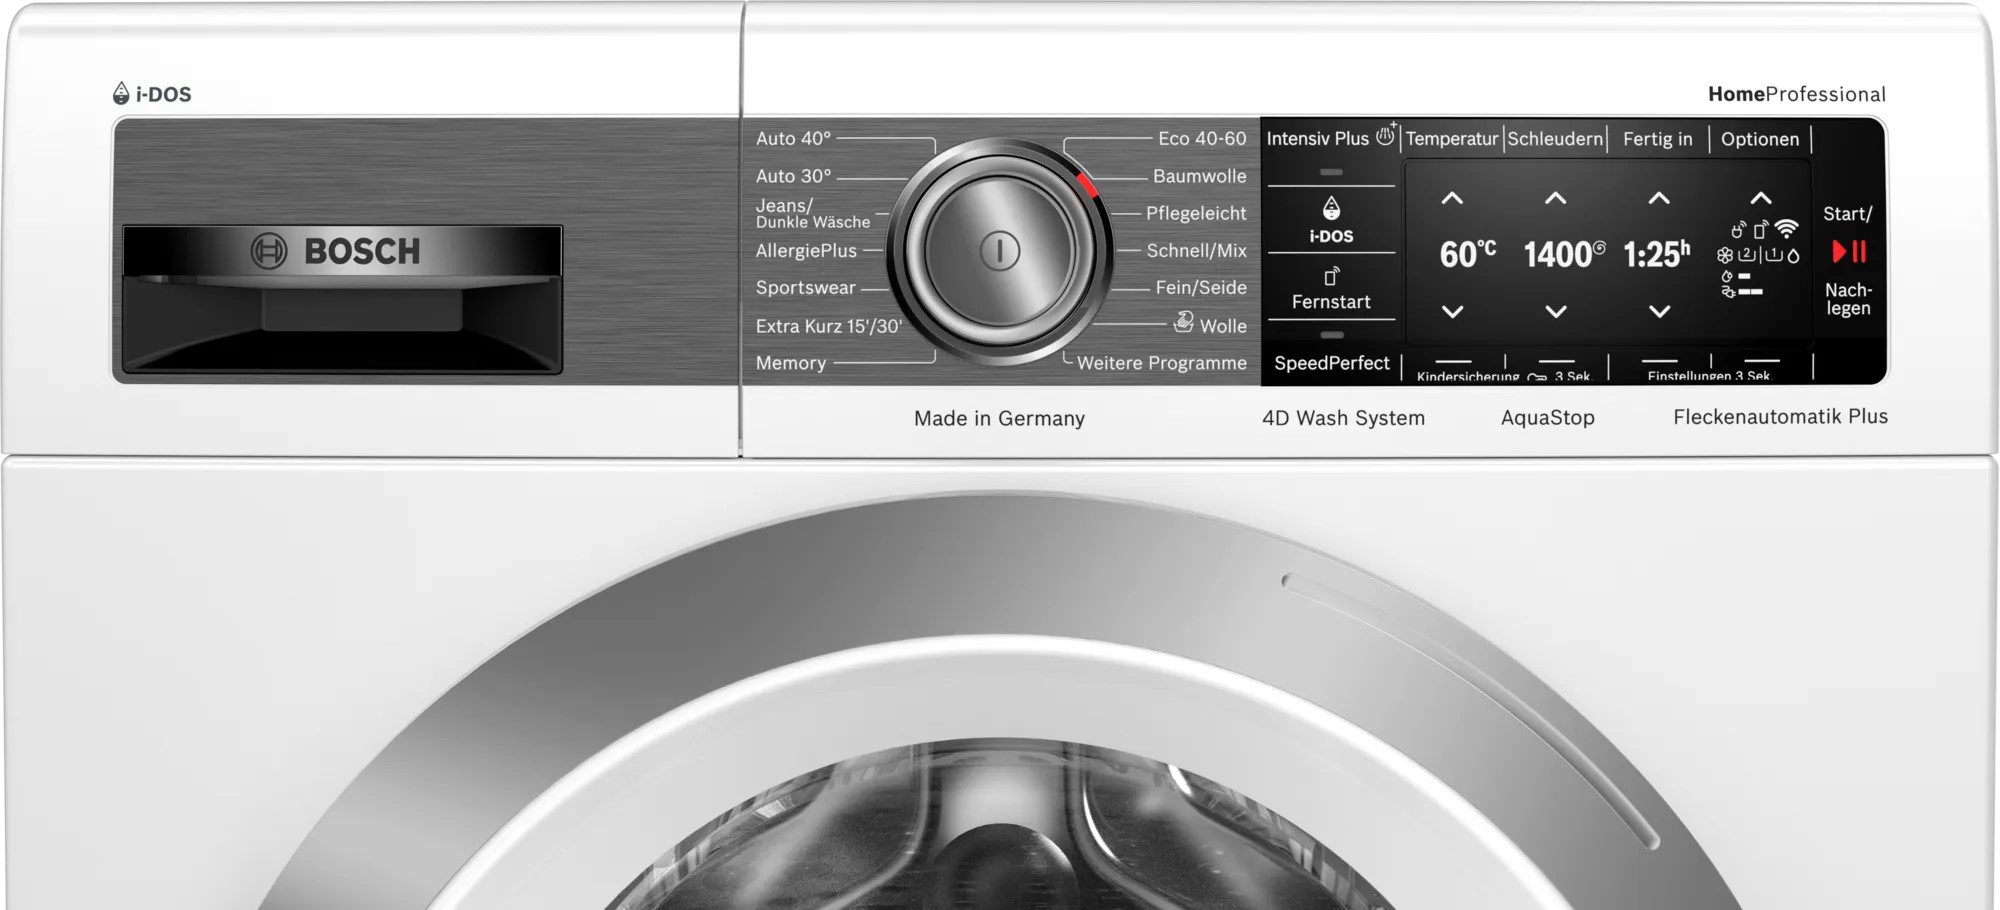Click the AquaStop label
2000x910 pixels.
click(x=1548, y=417)
